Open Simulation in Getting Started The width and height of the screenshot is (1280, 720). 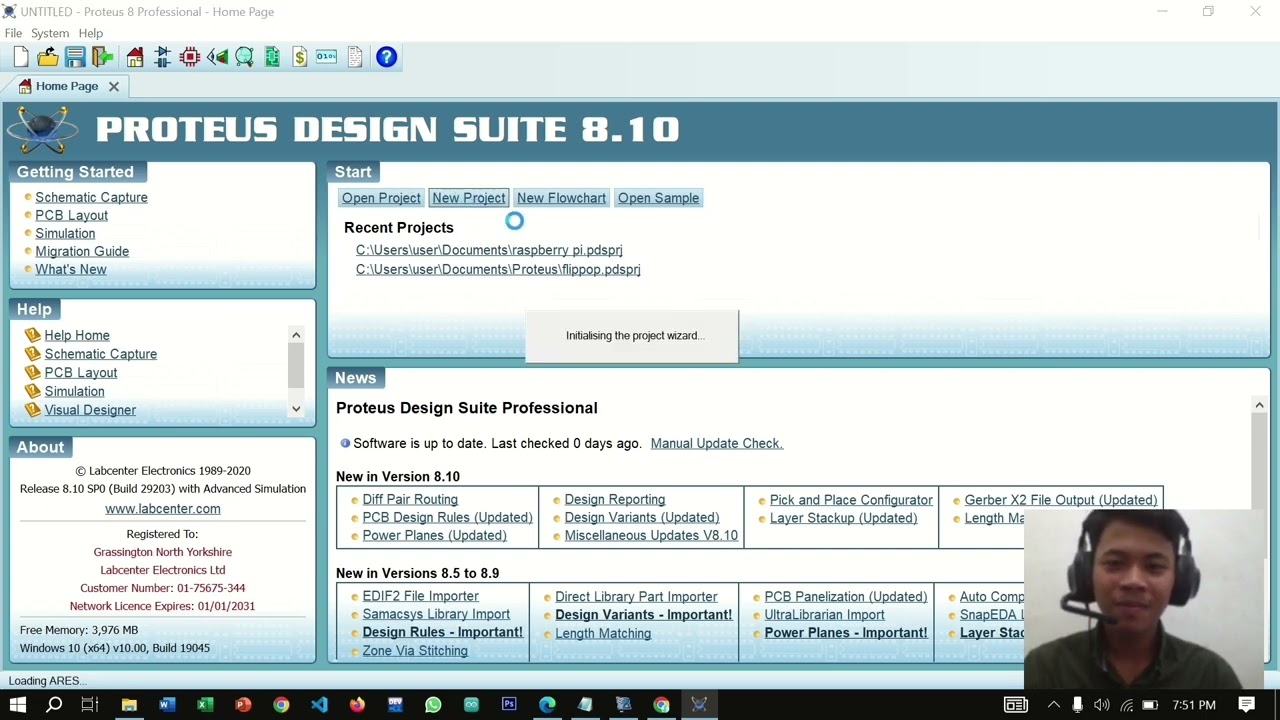point(65,233)
